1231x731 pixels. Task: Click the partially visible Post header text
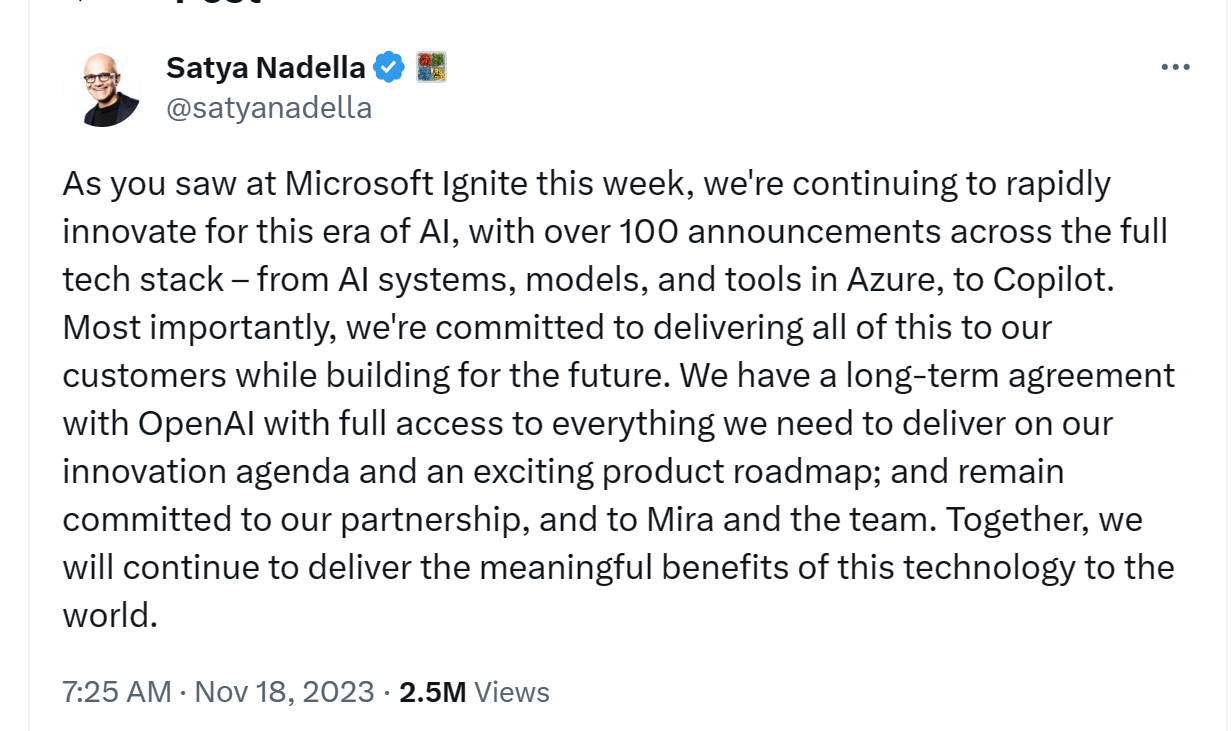click(x=217, y=3)
